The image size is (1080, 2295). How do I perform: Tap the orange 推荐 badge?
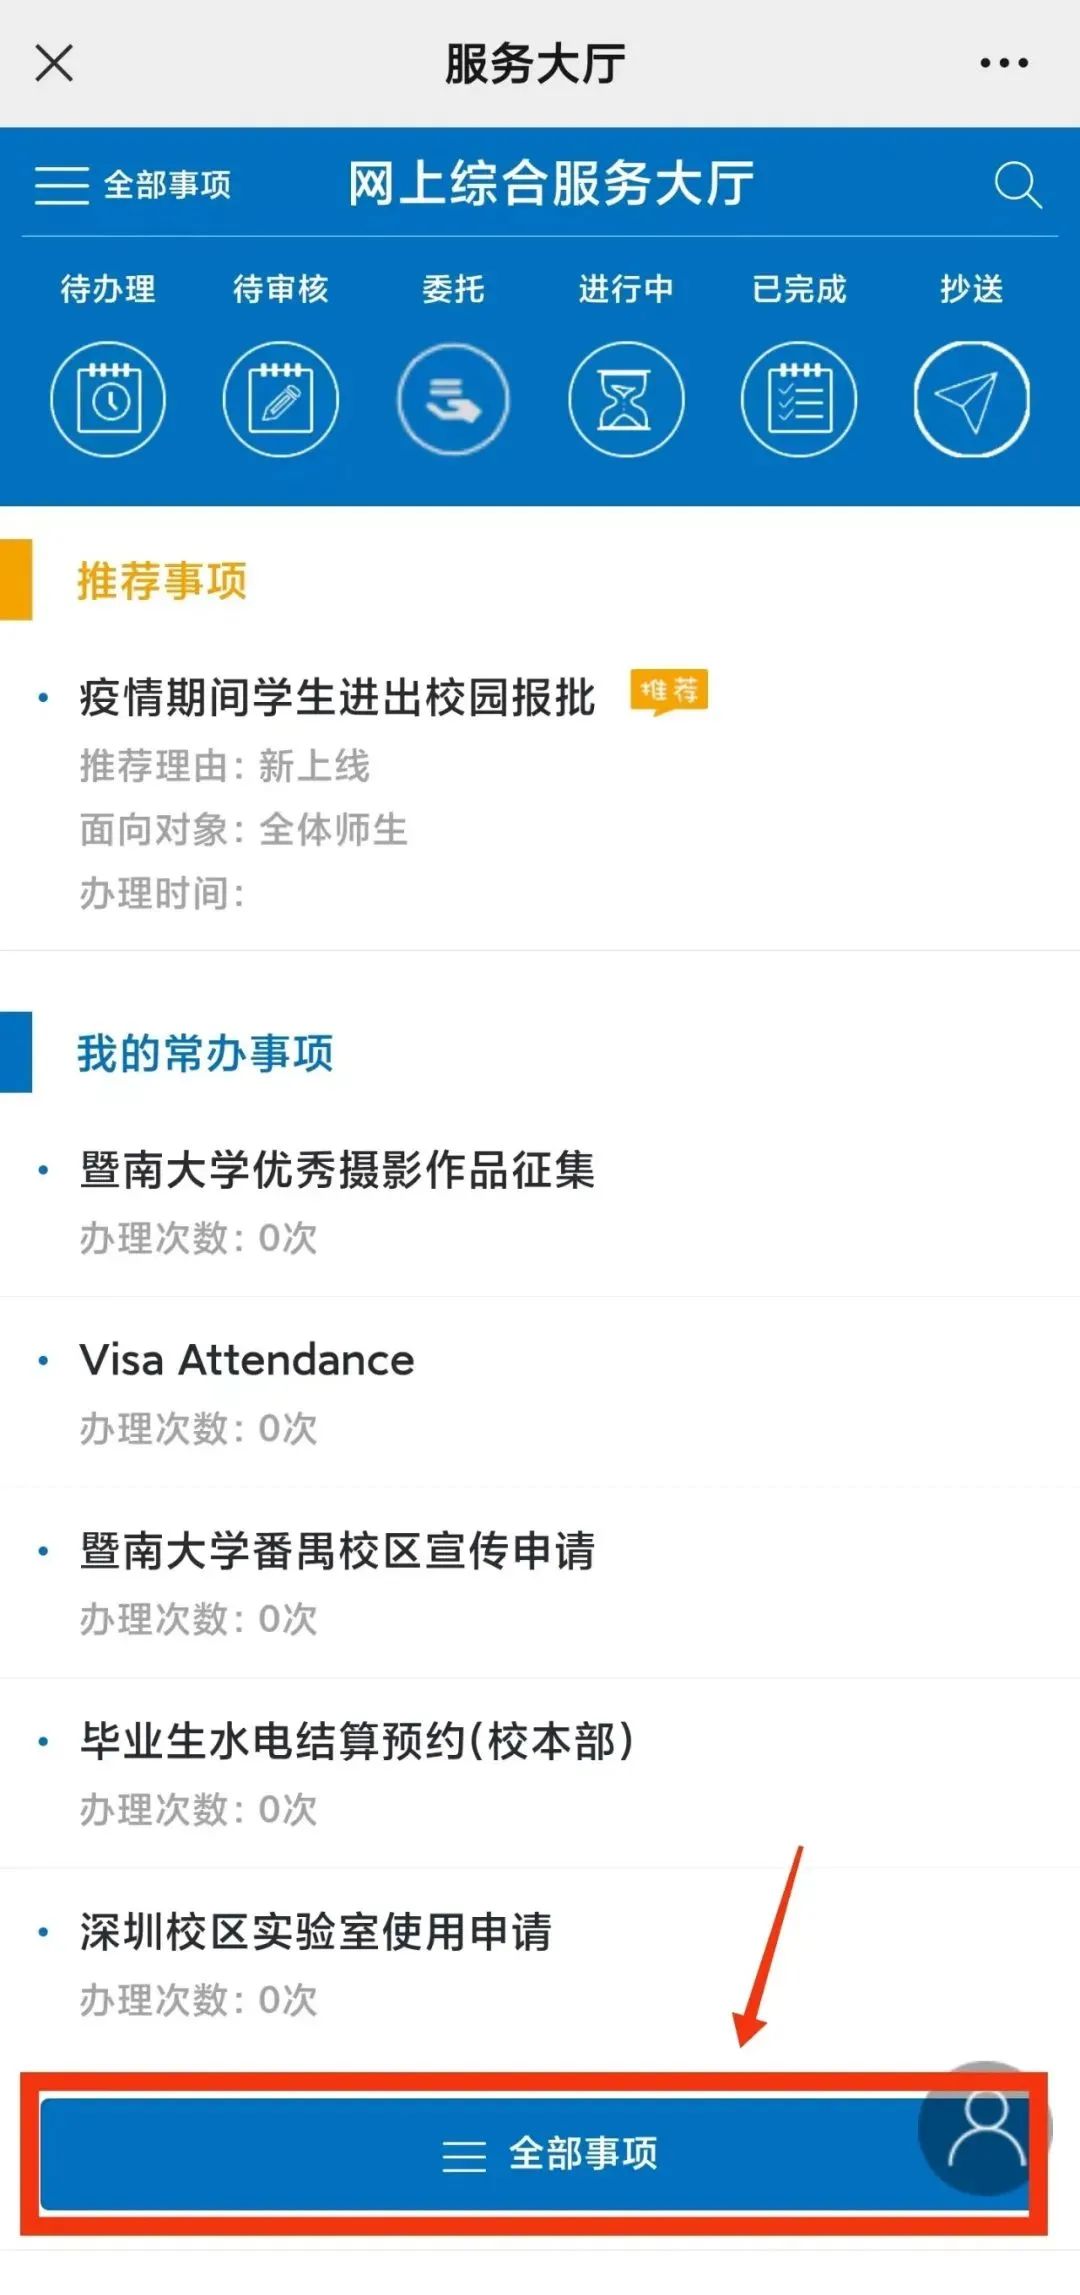pyautogui.click(x=669, y=692)
